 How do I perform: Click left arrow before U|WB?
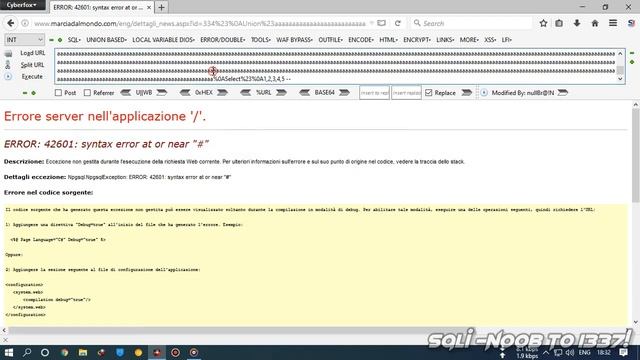point(126,93)
